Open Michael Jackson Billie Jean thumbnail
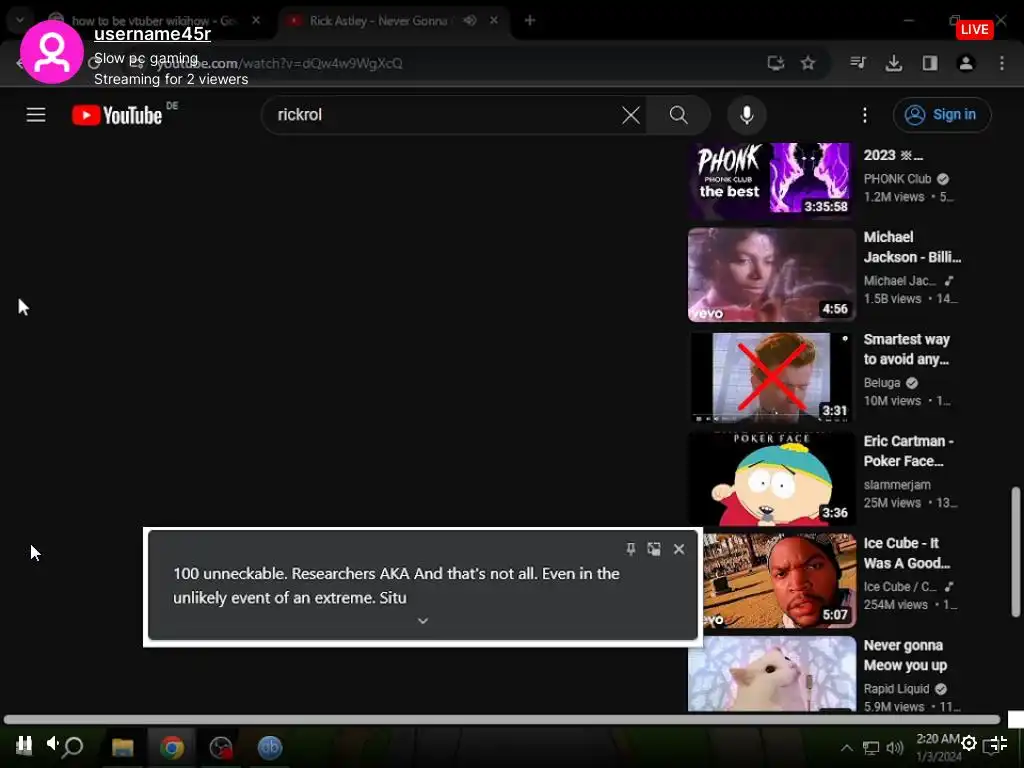This screenshot has height=768, width=1024. tap(771, 274)
